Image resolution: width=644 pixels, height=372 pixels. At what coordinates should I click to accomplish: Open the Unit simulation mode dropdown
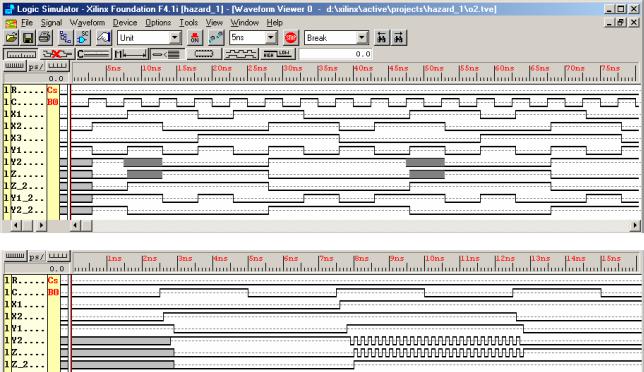point(175,38)
